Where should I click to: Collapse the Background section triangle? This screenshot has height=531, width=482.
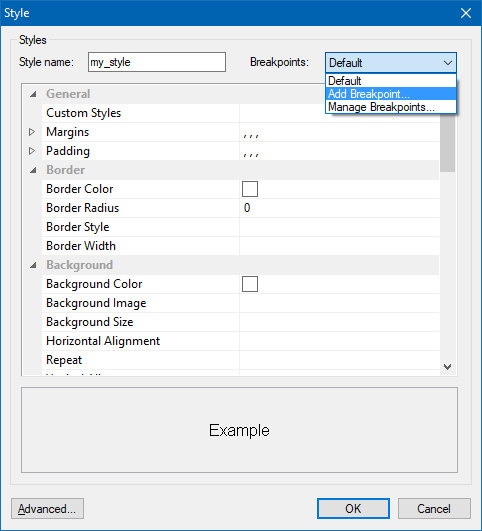[33, 265]
